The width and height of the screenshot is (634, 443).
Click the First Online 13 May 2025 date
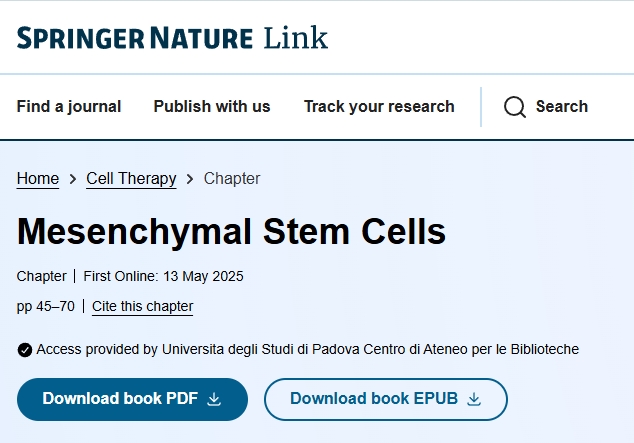click(163, 276)
